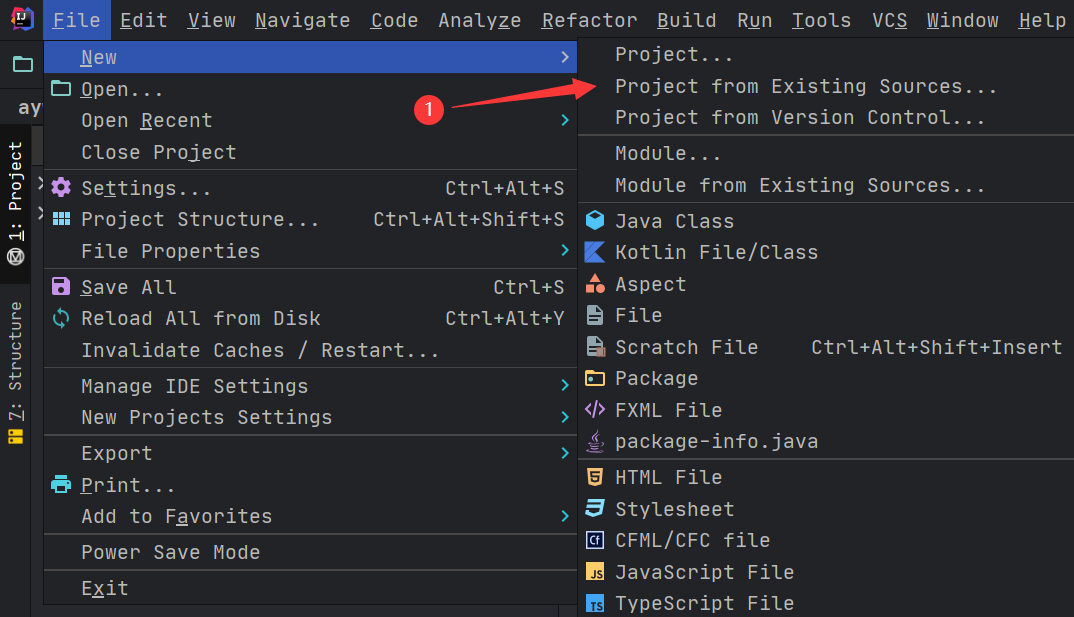Click the Java Class icon
1074x617 pixels.
pyautogui.click(x=595, y=221)
